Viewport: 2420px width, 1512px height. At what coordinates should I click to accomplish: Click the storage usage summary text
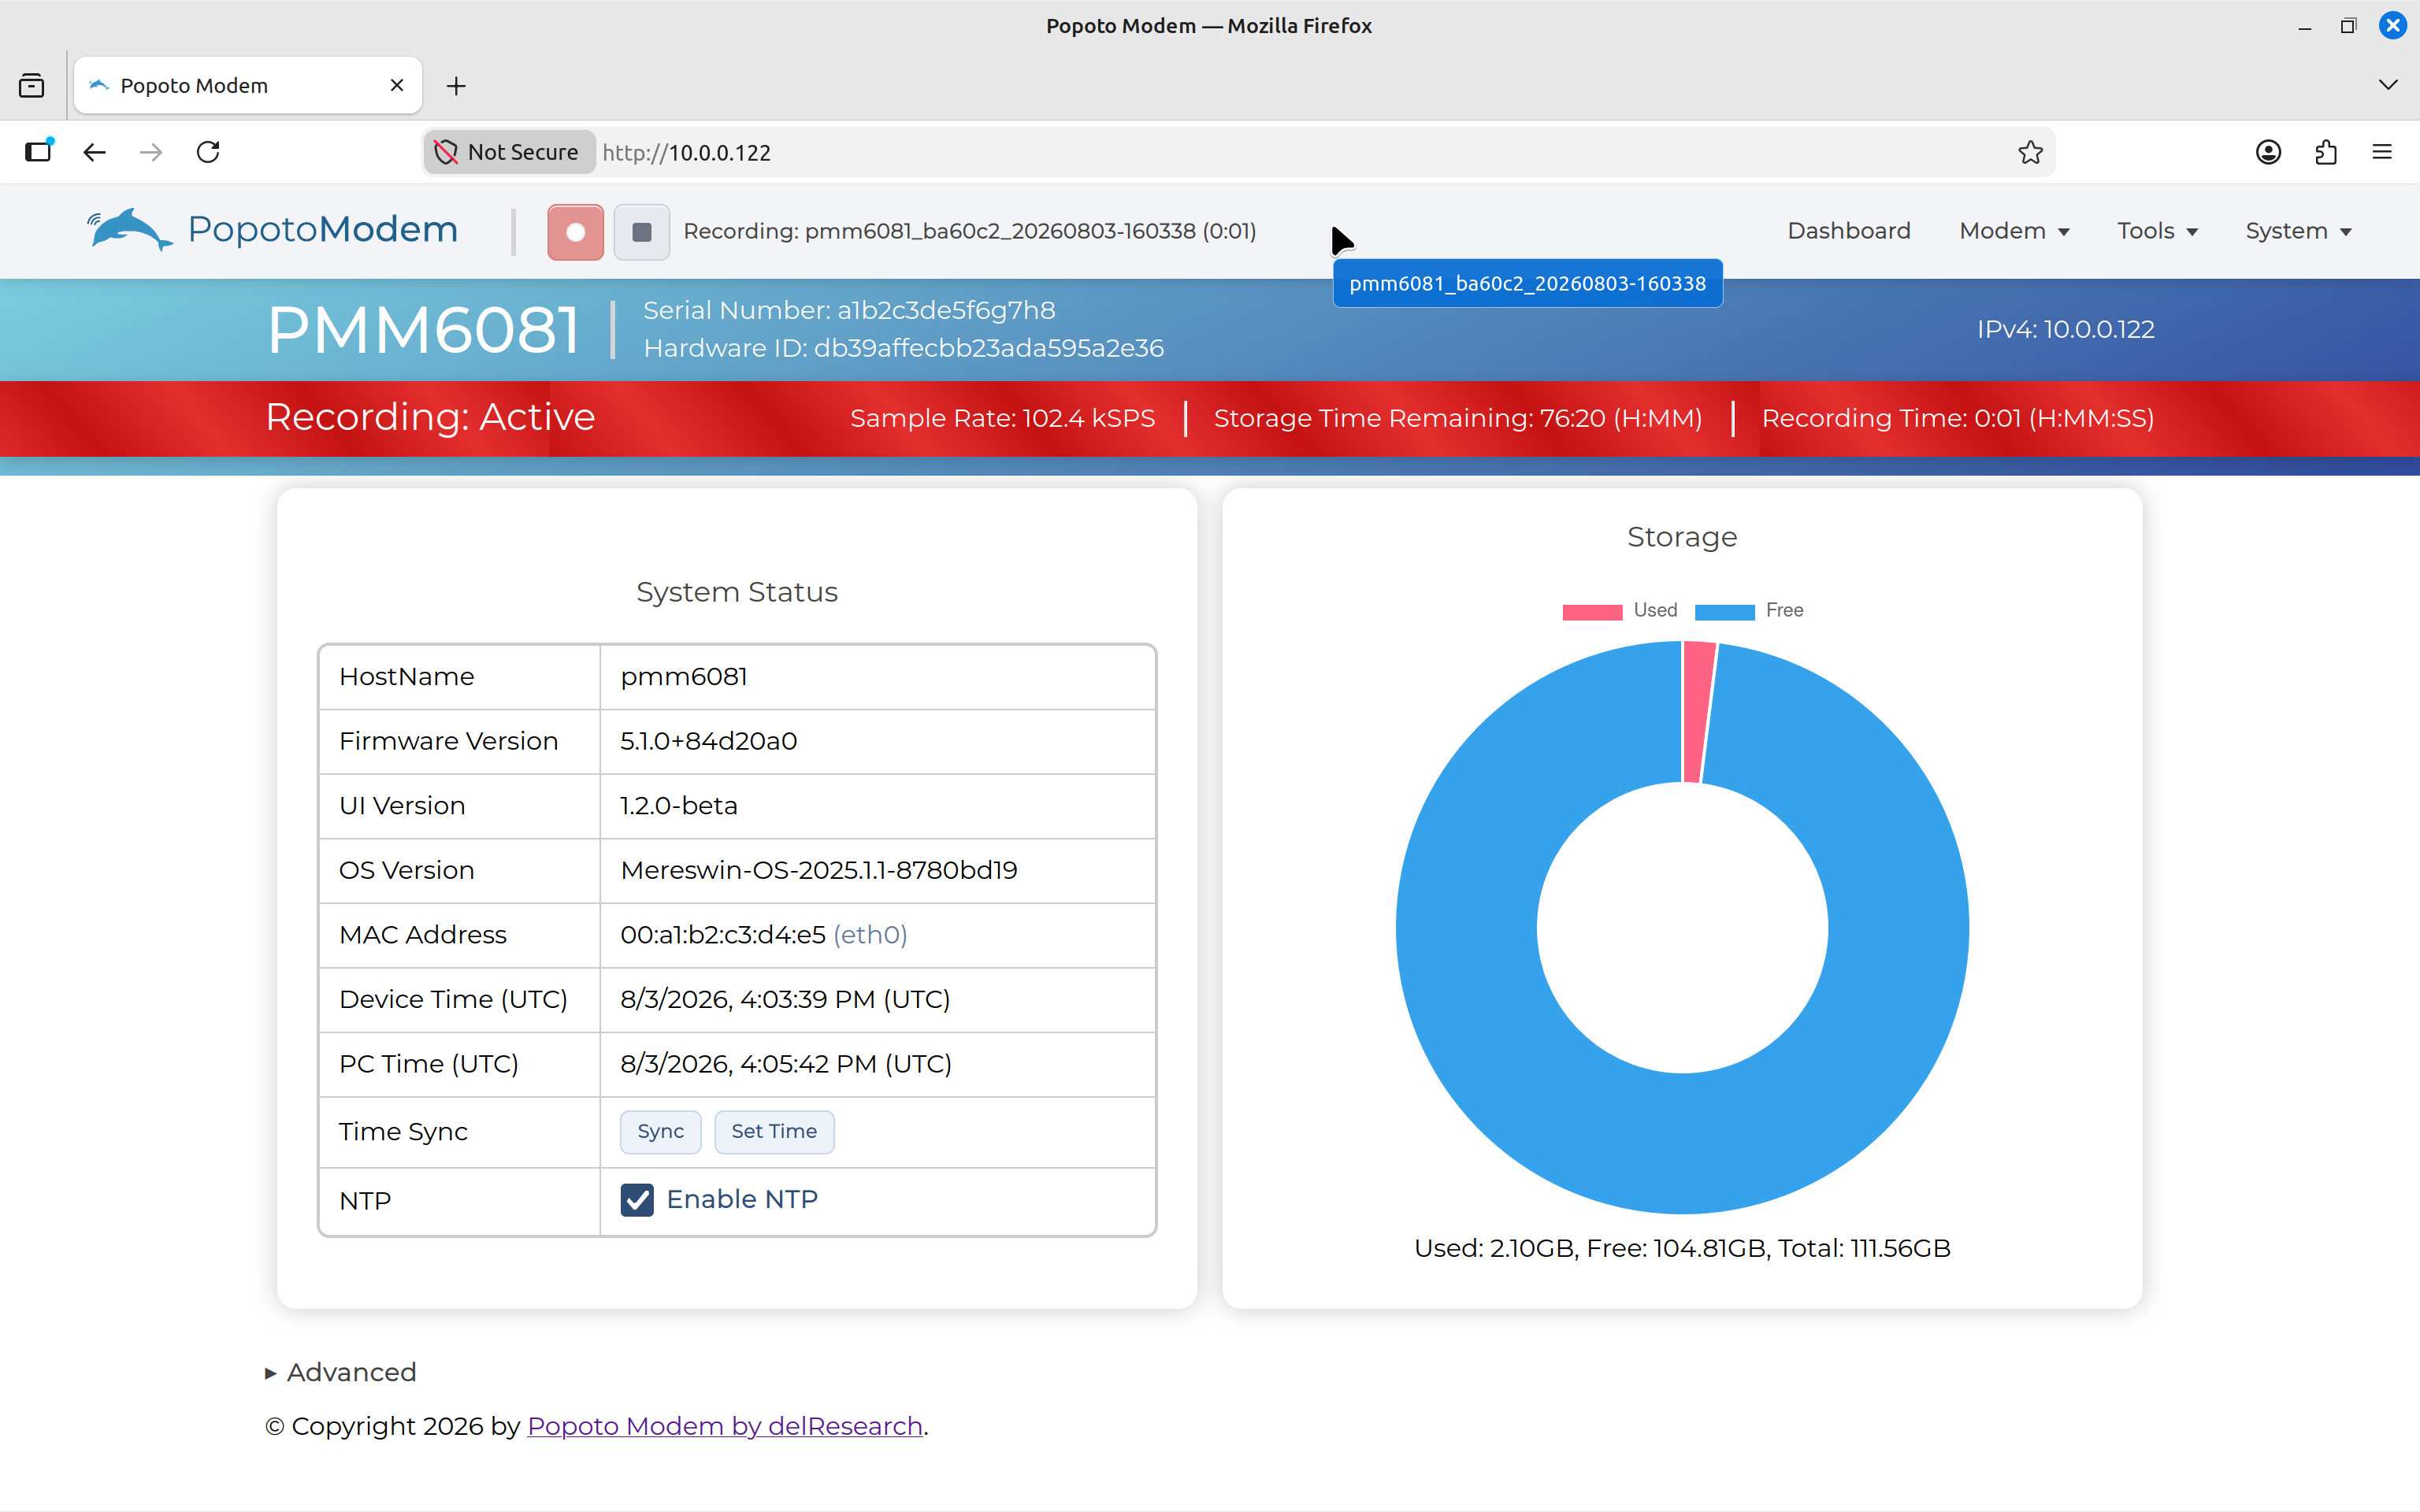[x=1682, y=1248]
